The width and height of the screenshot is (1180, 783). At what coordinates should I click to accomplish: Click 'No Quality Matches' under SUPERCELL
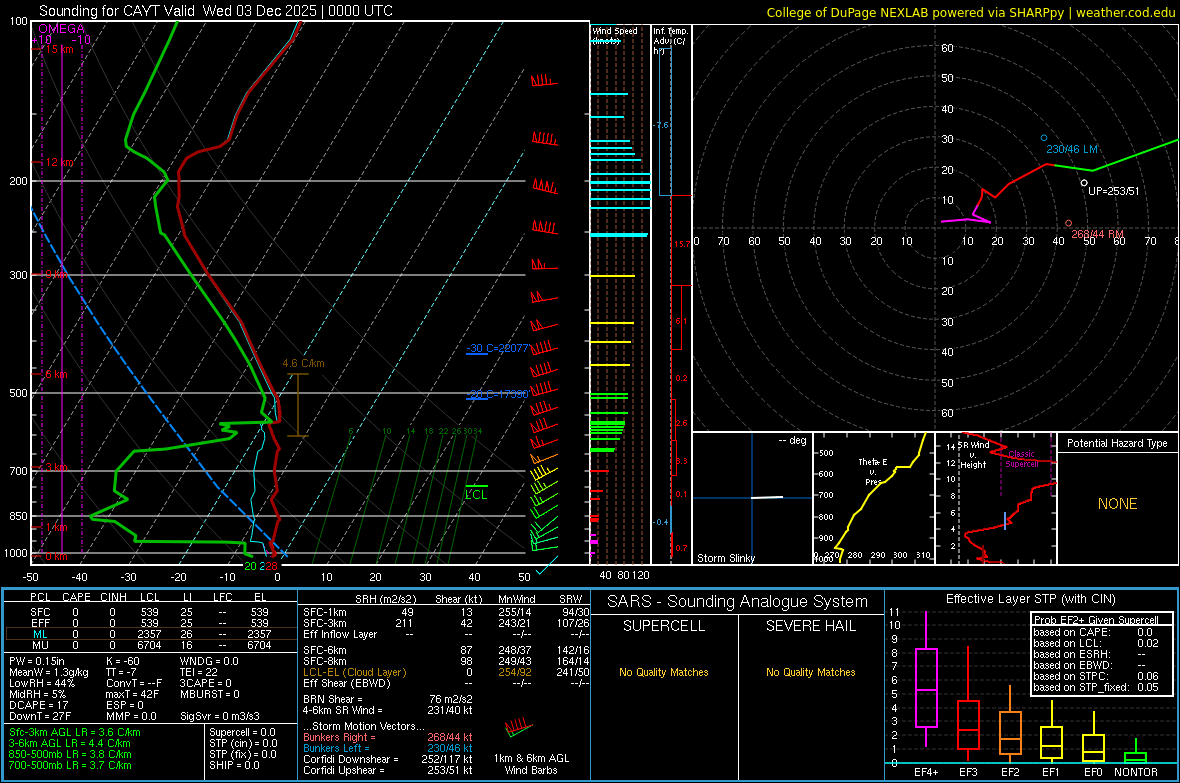coord(664,672)
